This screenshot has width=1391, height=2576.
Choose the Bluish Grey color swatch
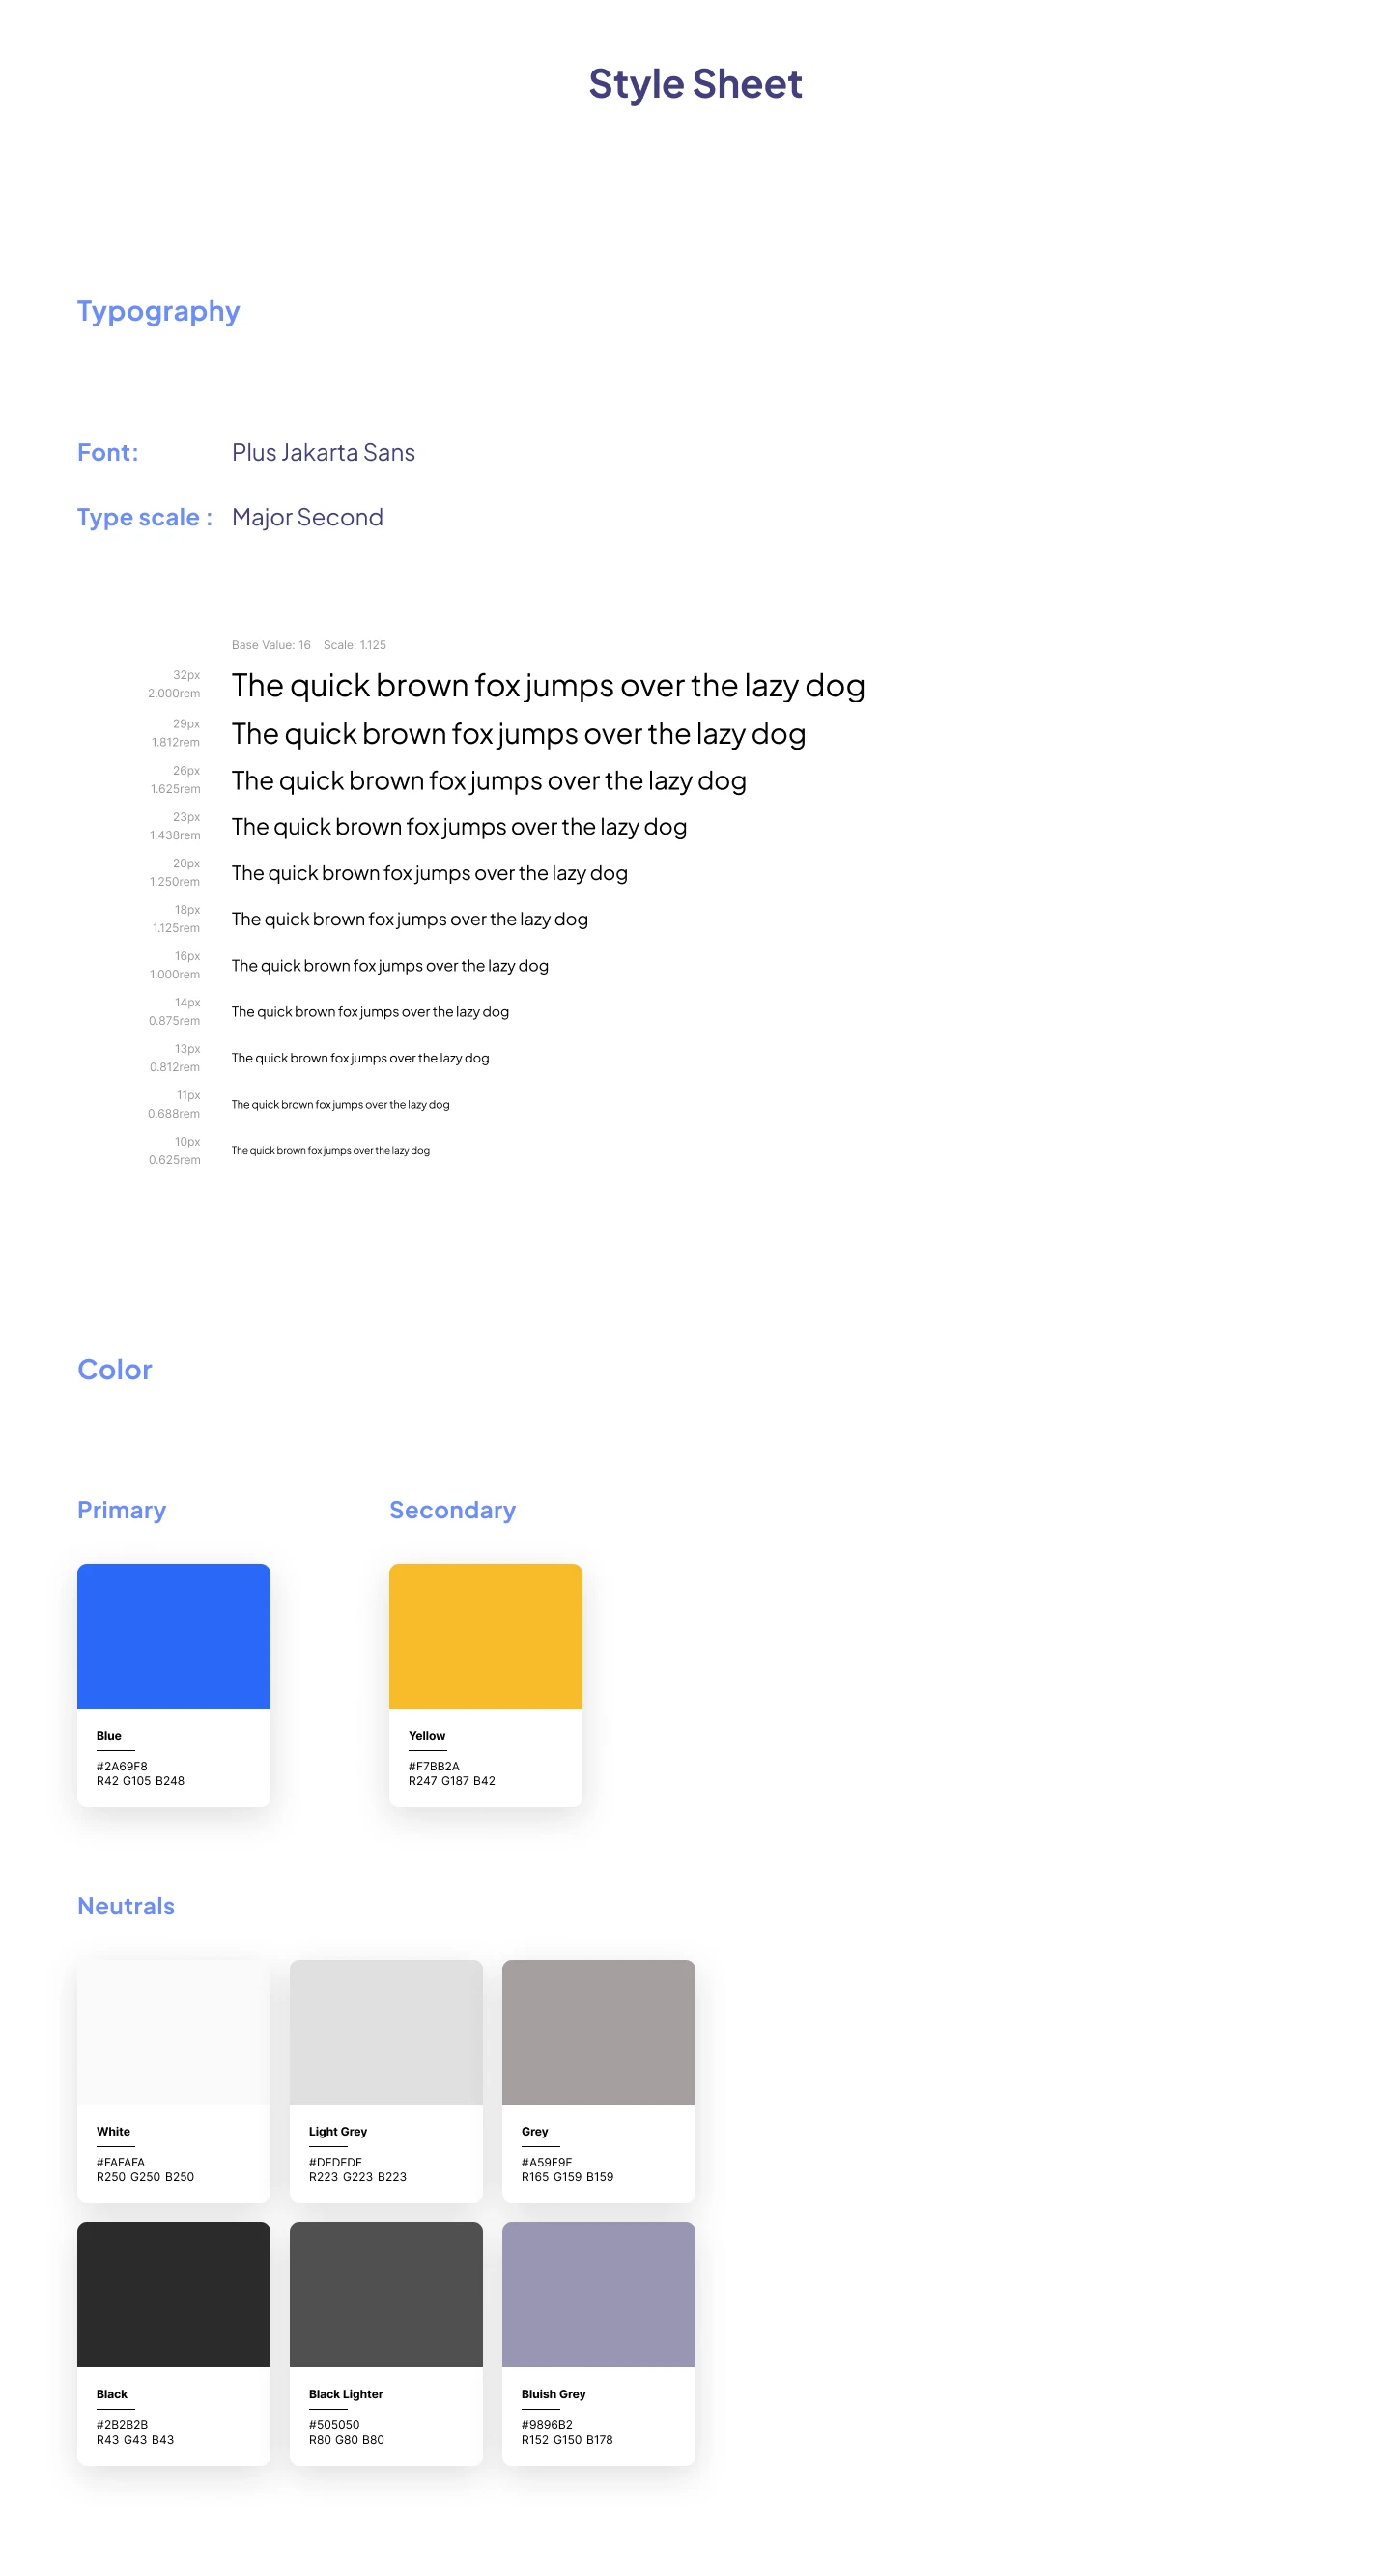coord(598,2294)
